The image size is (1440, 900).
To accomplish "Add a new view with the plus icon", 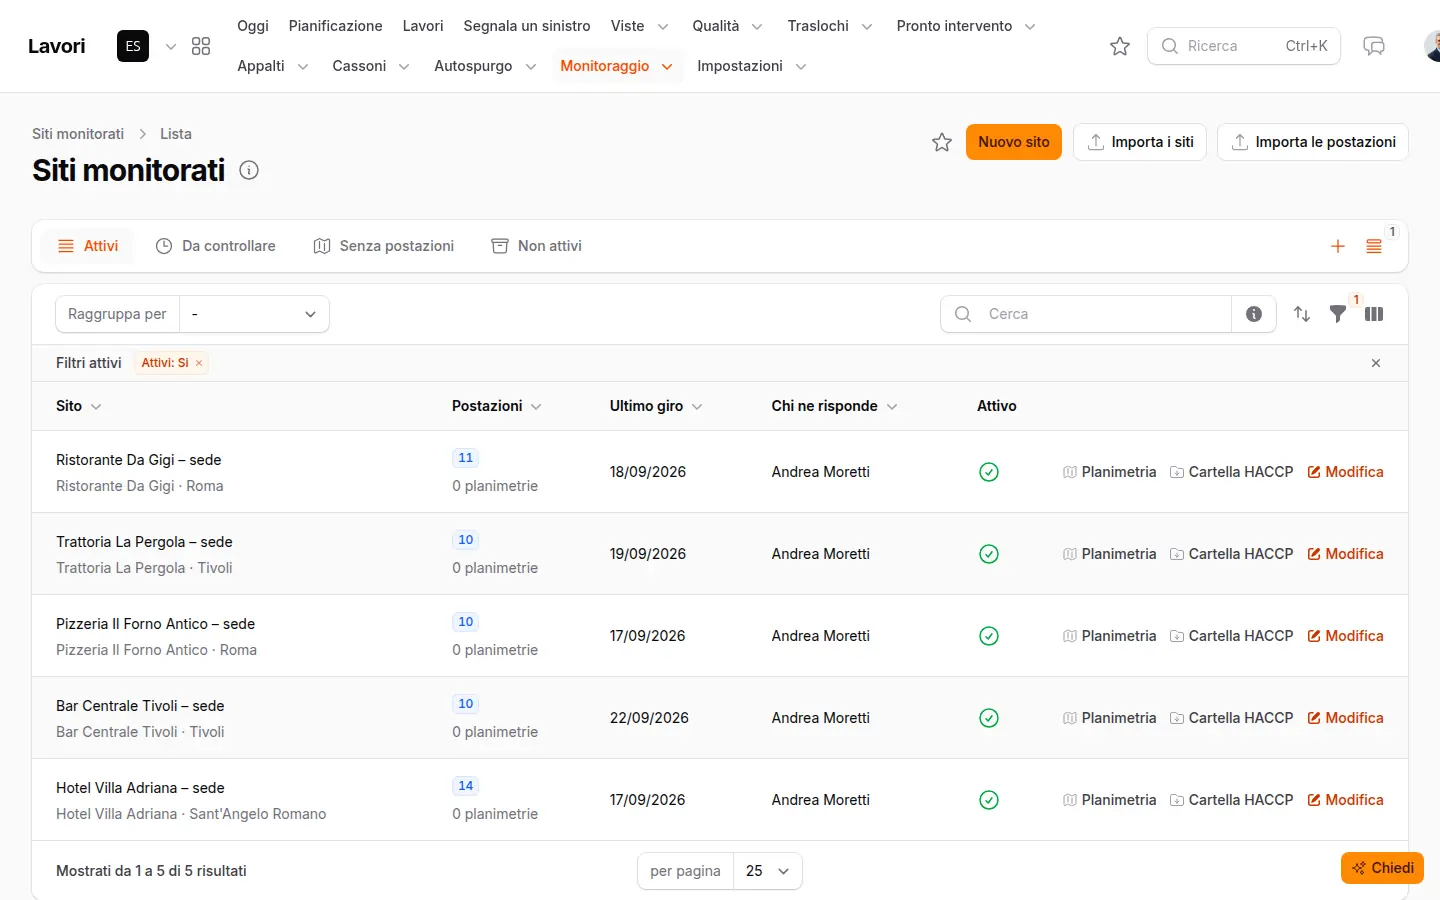I will (1338, 246).
